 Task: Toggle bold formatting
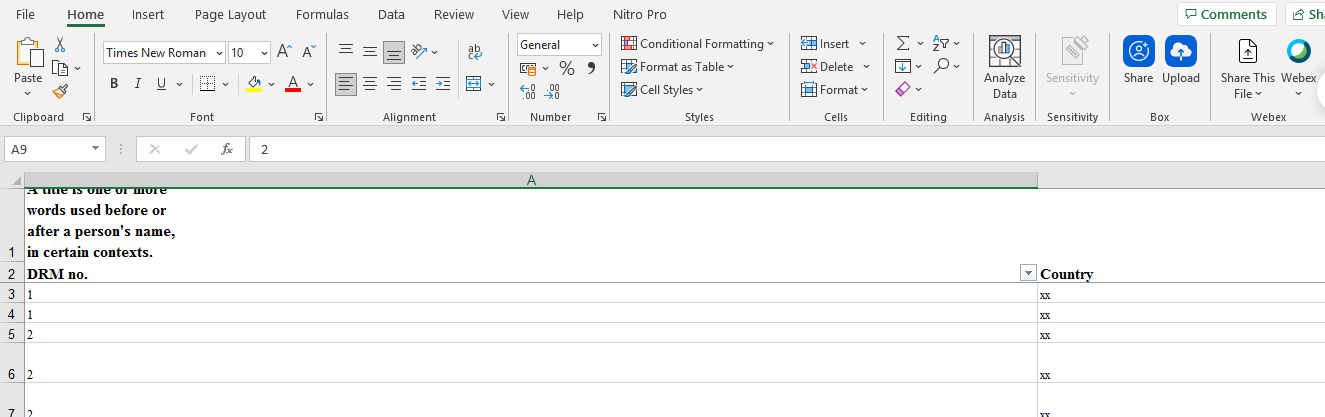114,84
